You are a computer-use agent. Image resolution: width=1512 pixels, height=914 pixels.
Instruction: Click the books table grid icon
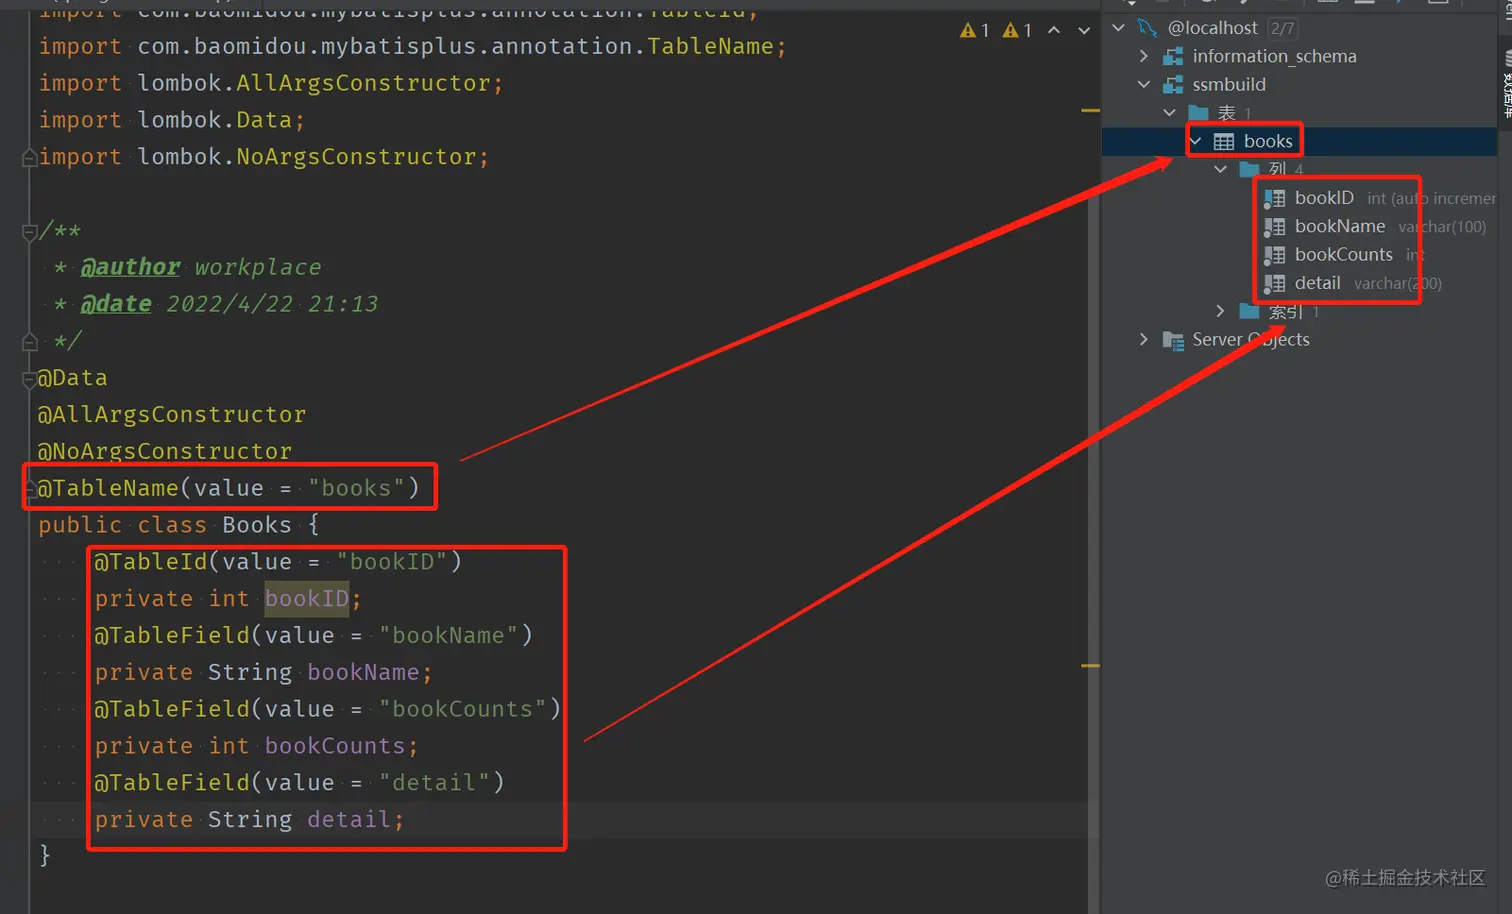1224,141
